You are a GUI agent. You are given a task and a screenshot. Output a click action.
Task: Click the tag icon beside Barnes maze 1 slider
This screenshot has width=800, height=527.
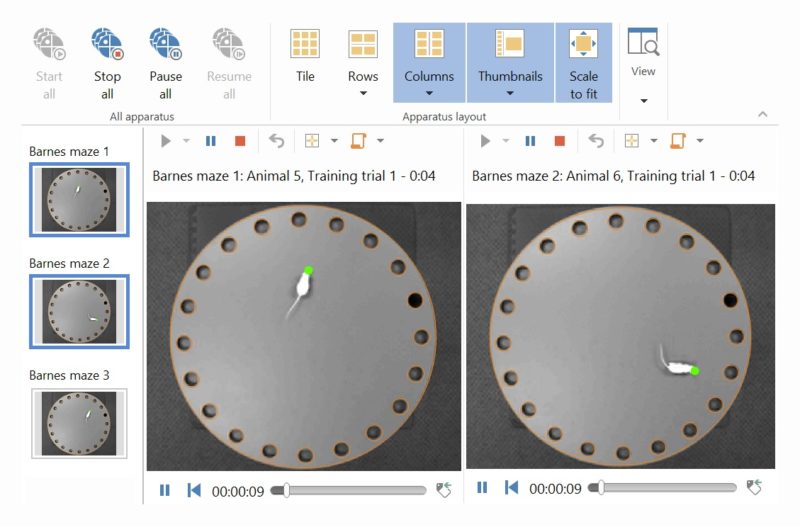pos(444,490)
